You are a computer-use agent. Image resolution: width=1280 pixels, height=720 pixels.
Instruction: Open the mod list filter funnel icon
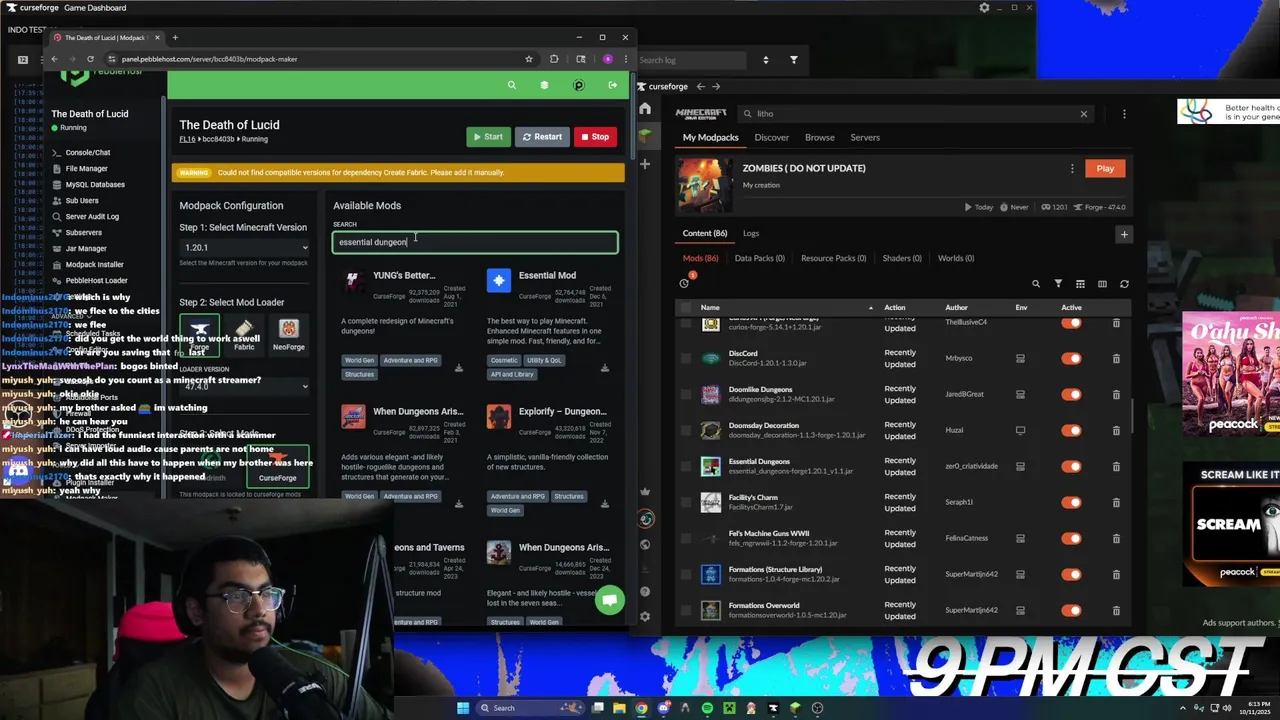click(1058, 284)
